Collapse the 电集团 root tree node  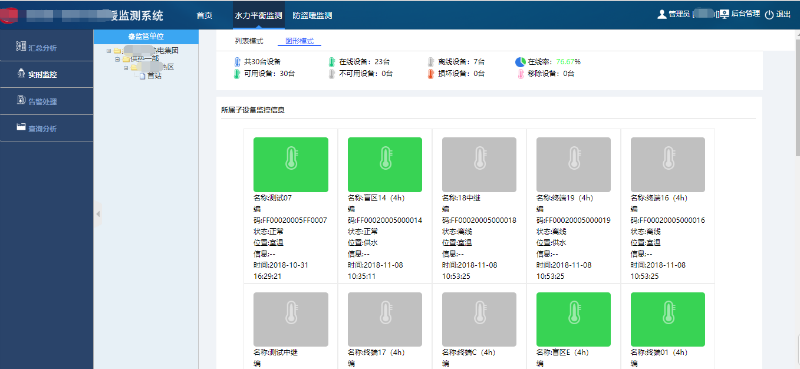pyautogui.click(x=109, y=51)
